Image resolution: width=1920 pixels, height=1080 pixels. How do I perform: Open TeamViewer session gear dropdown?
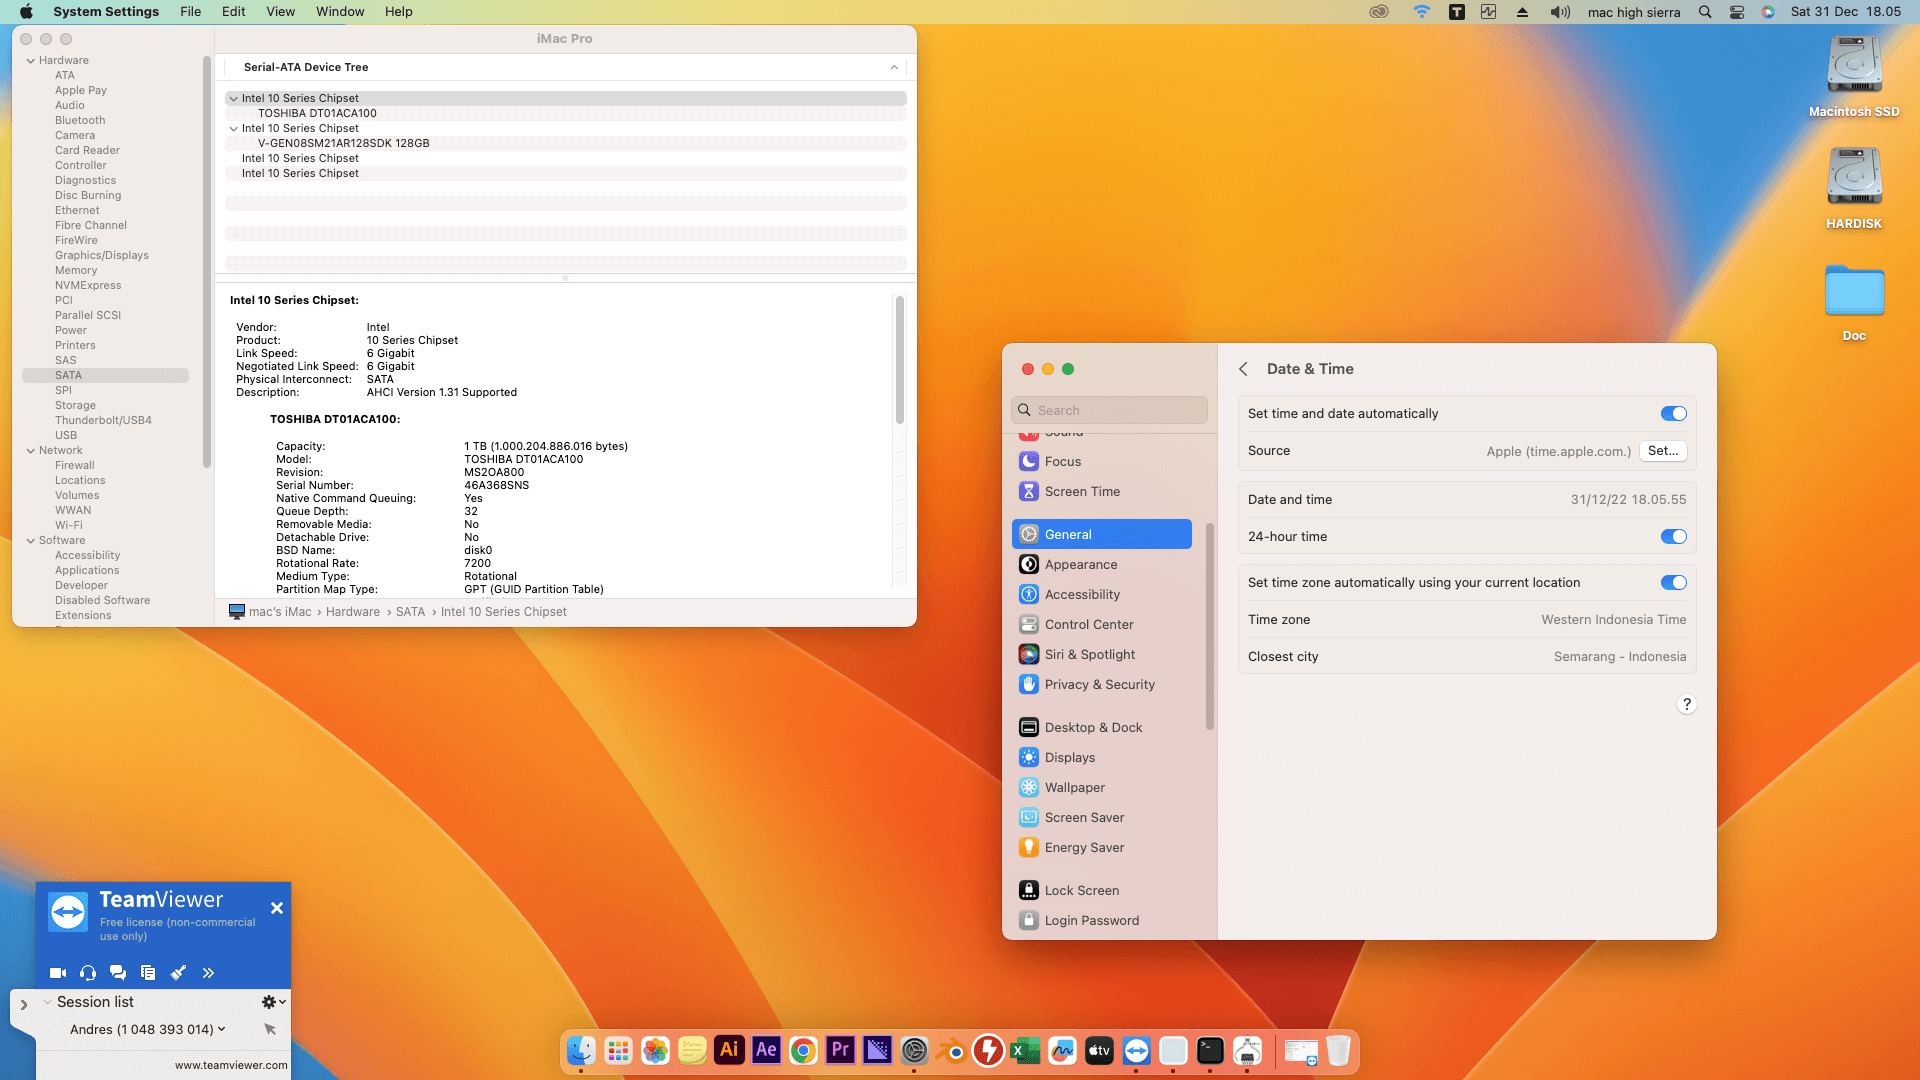pyautogui.click(x=273, y=1002)
